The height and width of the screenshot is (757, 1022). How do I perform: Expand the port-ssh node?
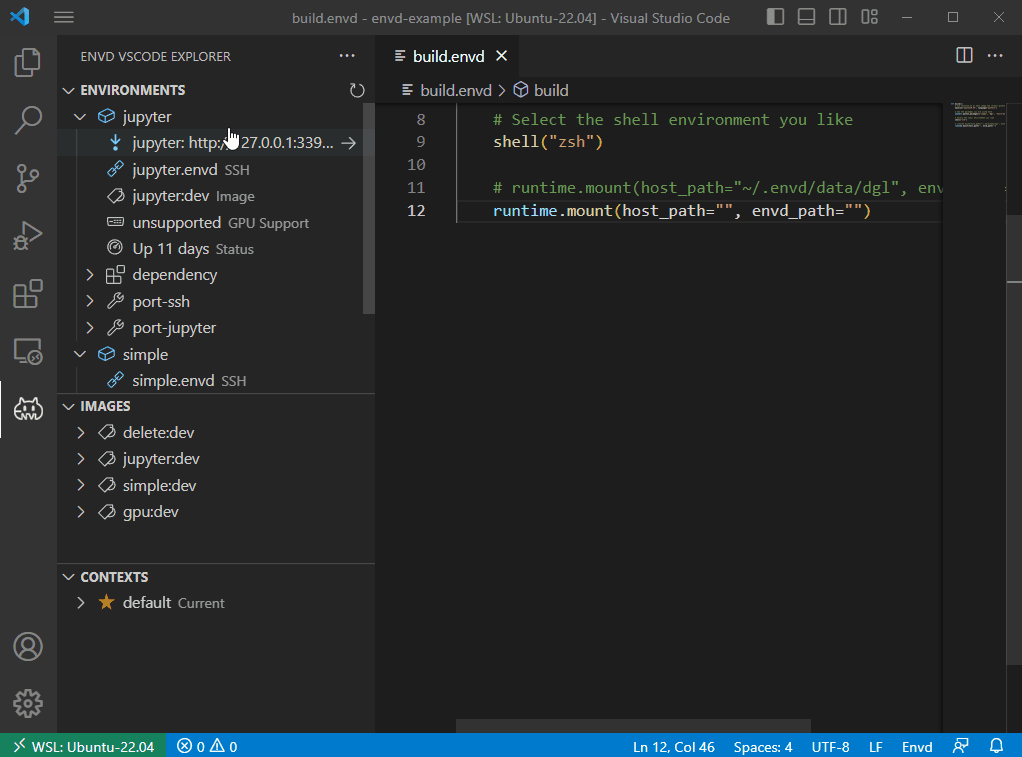pyautogui.click(x=90, y=301)
